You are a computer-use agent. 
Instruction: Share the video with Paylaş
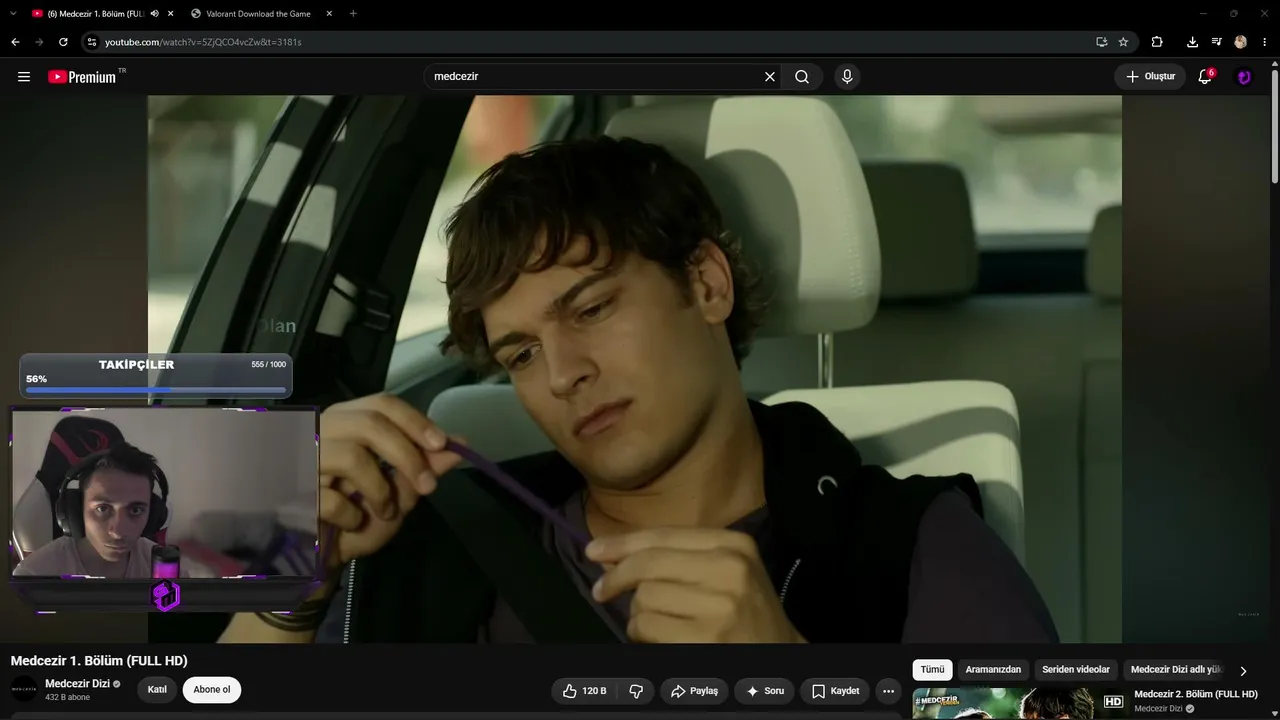click(694, 691)
